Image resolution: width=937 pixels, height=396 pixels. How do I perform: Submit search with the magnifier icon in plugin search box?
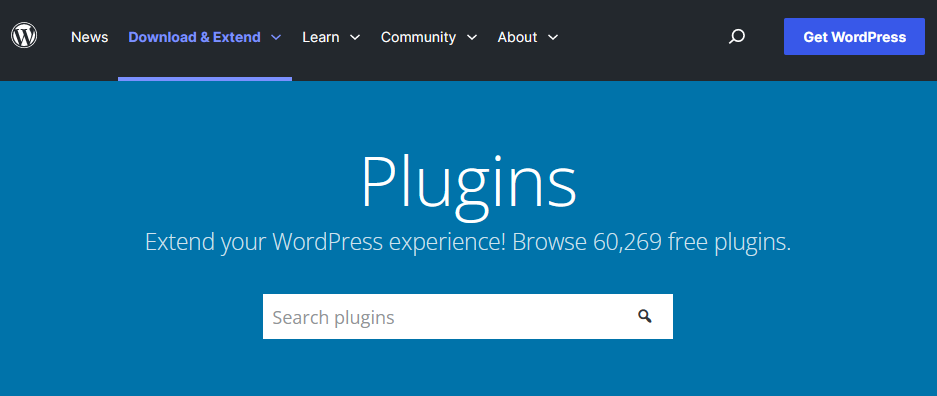[644, 317]
